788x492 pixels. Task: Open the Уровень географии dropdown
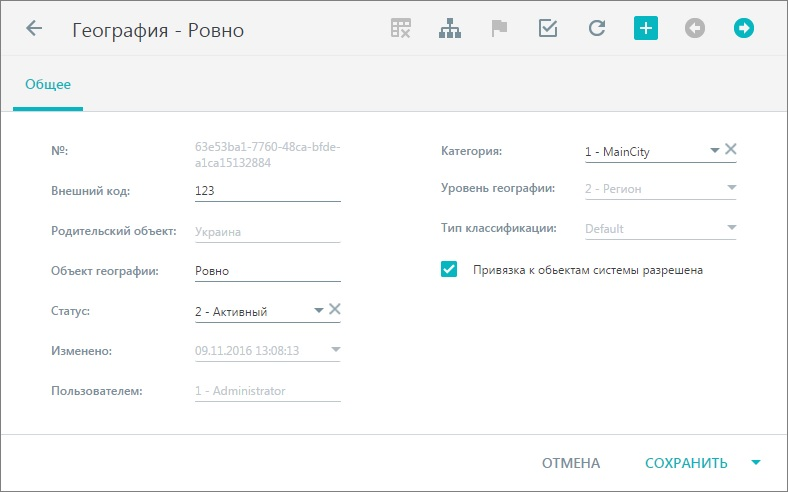(660, 189)
